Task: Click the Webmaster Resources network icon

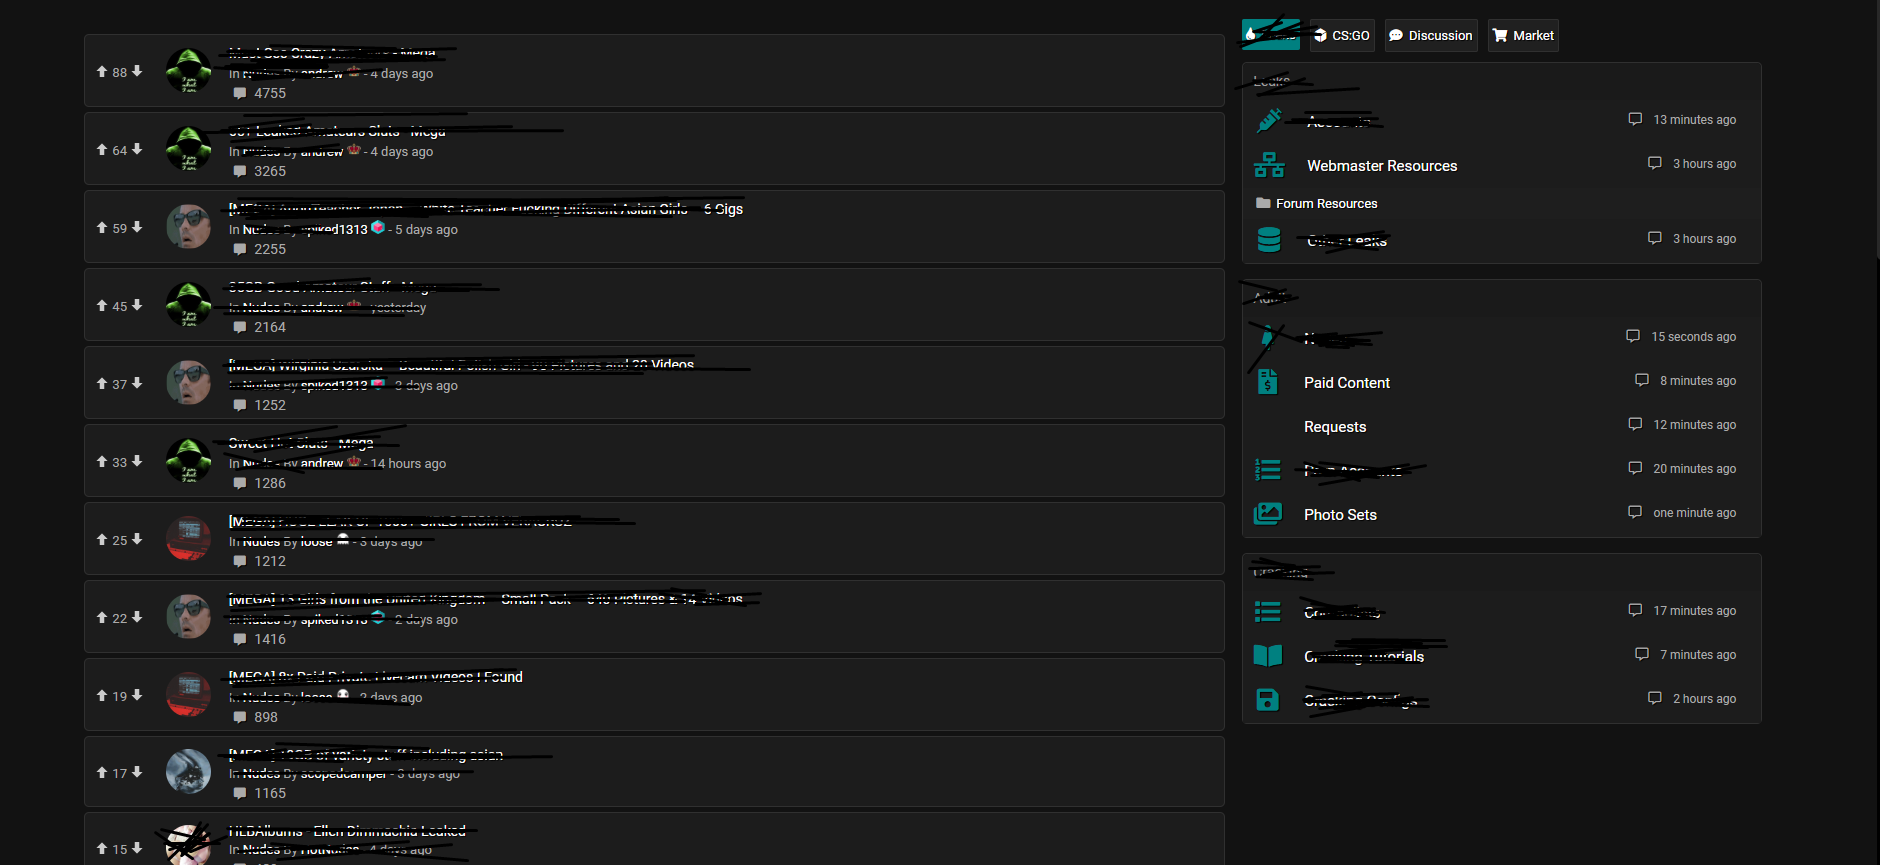Action: [x=1269, y=165]
